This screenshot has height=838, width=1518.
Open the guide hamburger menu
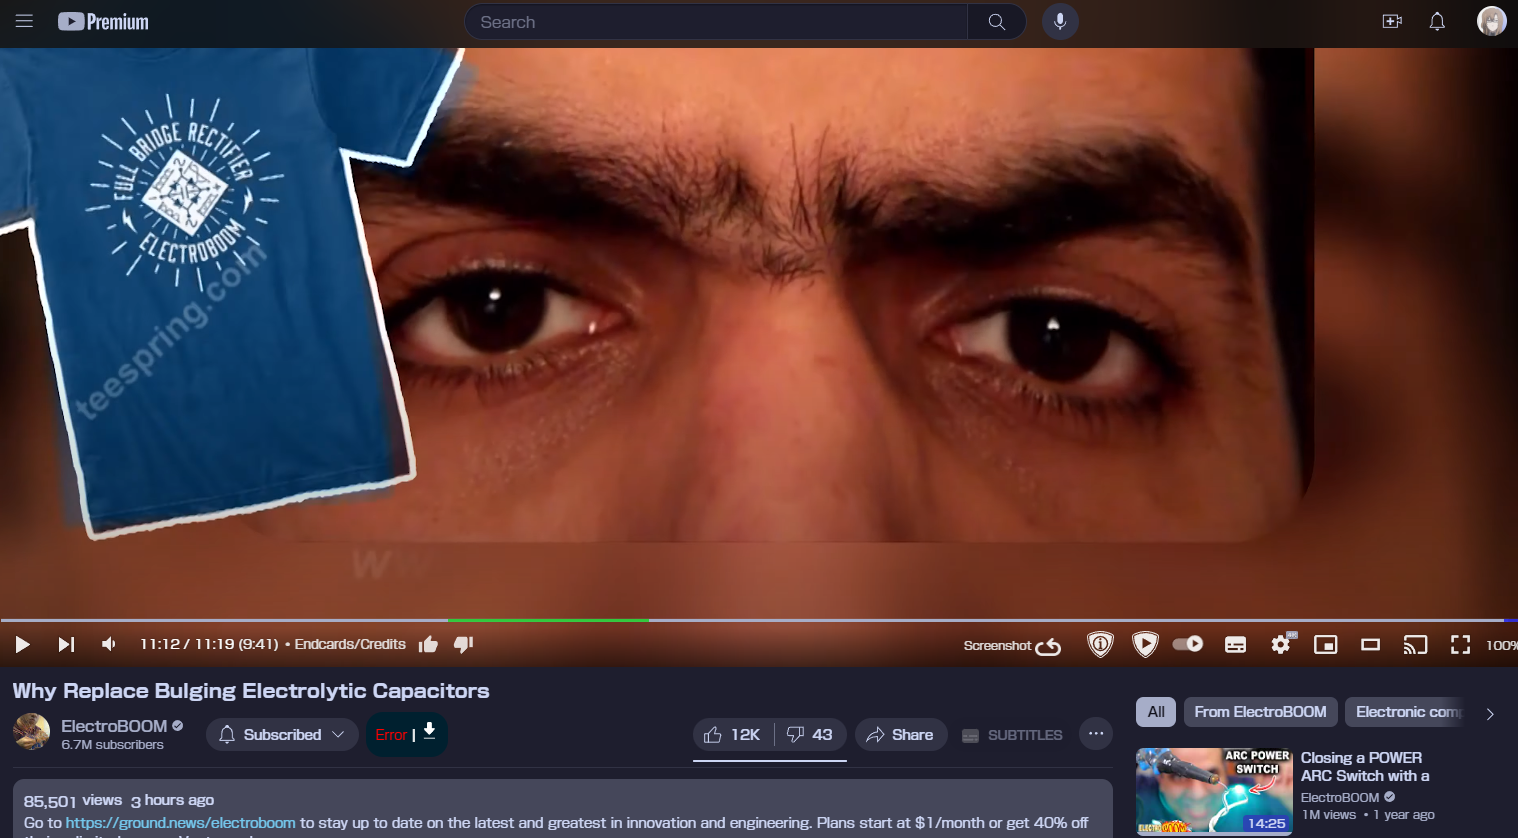(24, 21)
